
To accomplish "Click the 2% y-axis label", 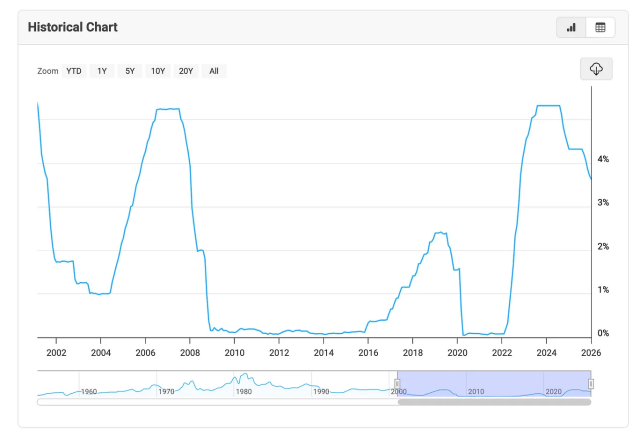I will pyautogui.click(x=603, y=246).
